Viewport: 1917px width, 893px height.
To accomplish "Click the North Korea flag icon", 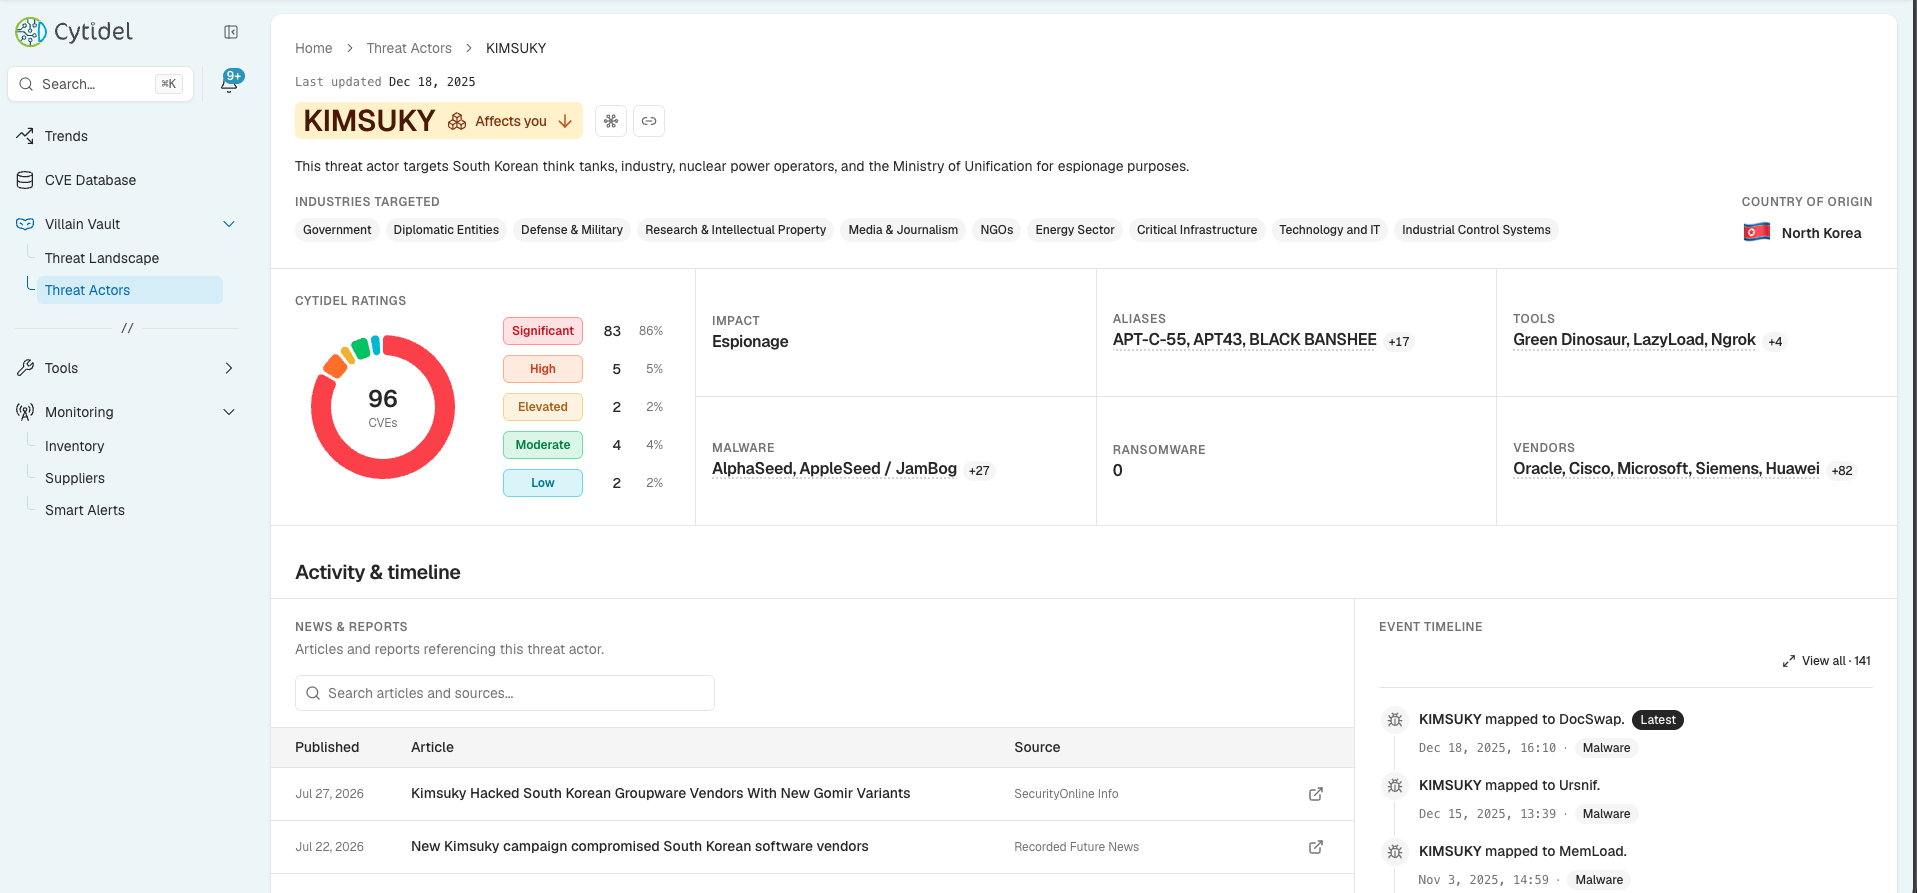I will 1757,232.
